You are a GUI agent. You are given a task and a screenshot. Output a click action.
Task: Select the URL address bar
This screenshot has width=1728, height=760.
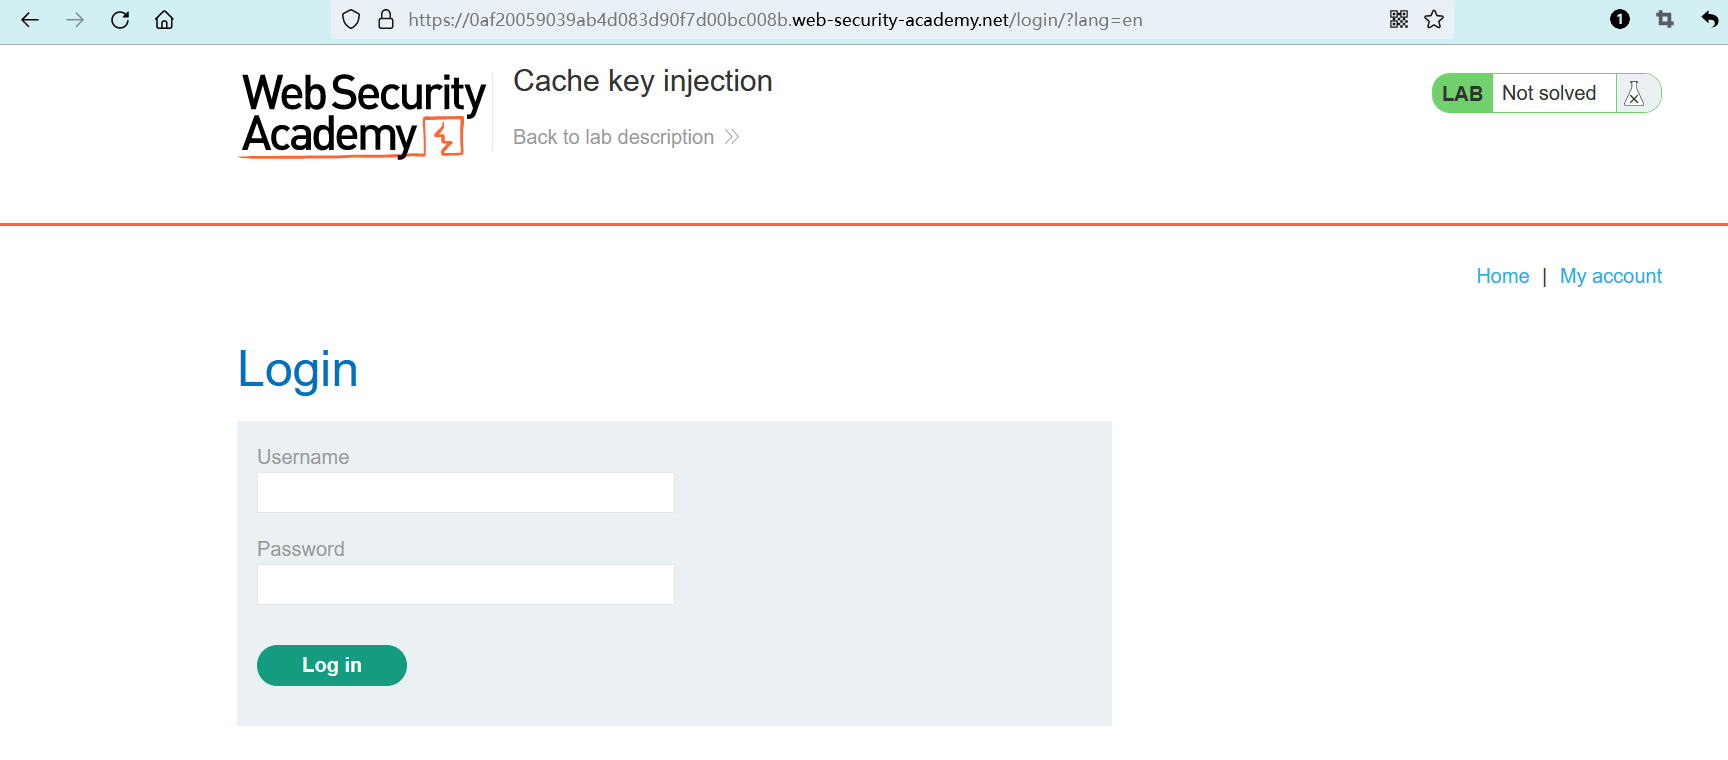click(x=775, y=20)
